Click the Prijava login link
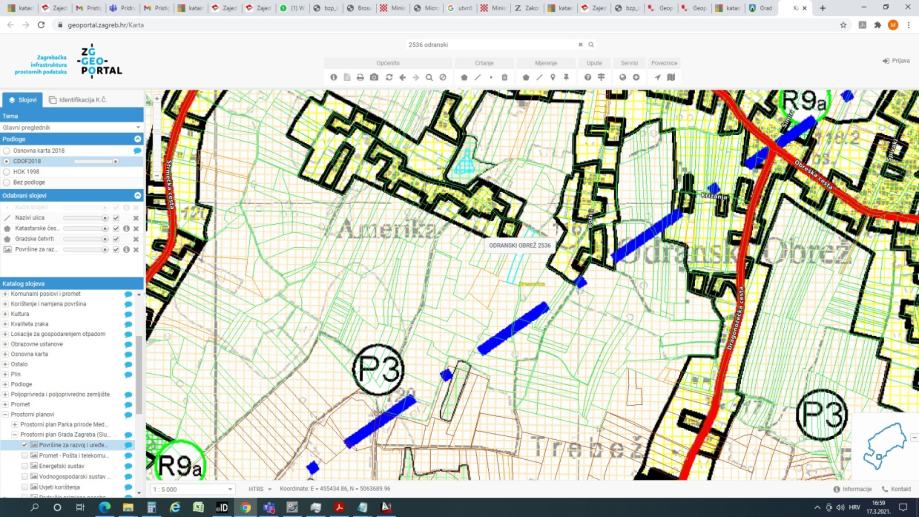This screenshot has width=919, height=517. click(x=896, y=61)
